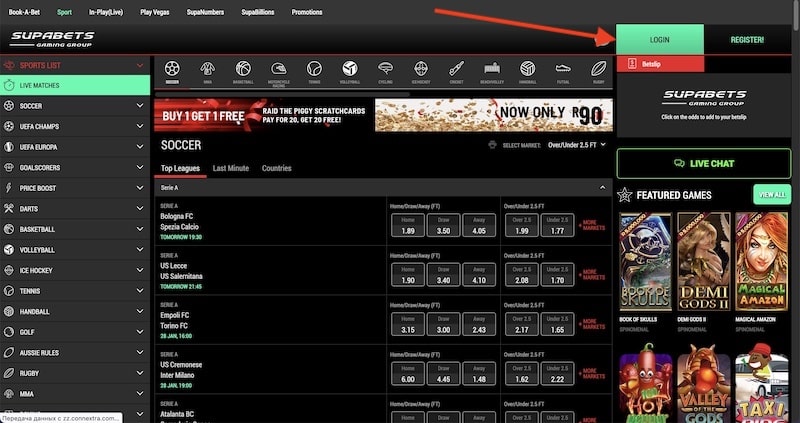This screenshot has width=800, height=423.
Task: Click the REGISTER! button
Action: 747,39
